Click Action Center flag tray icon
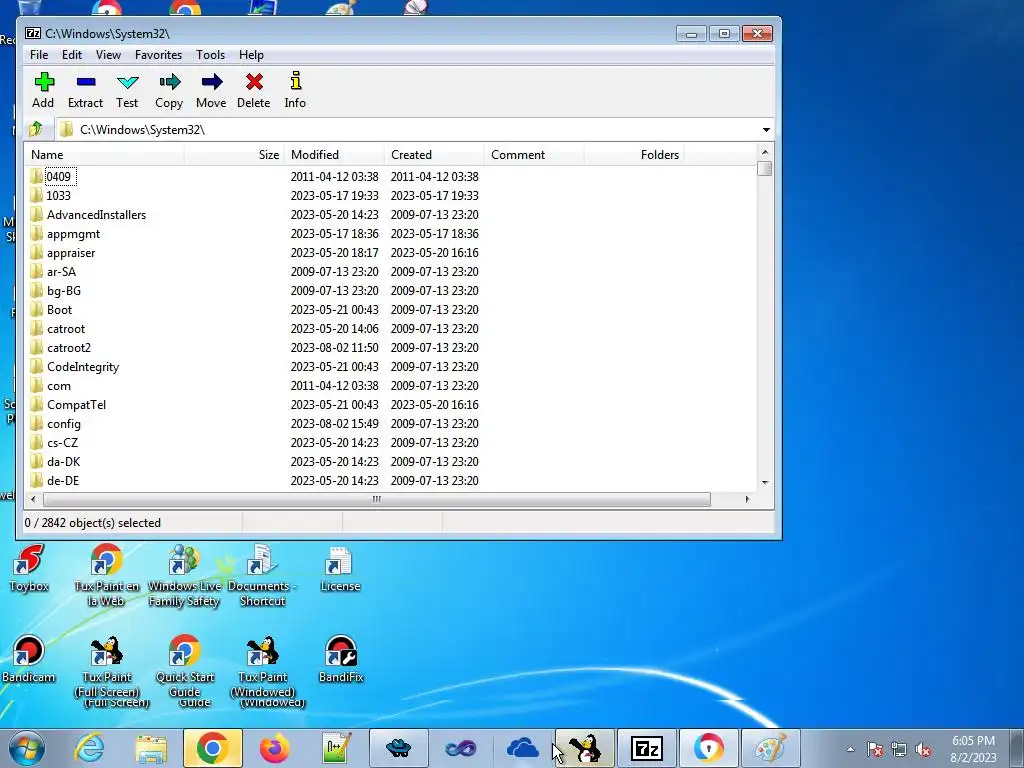Image resolution: width=1024 pixels, height=768 pixels. [x=875, y=750]
